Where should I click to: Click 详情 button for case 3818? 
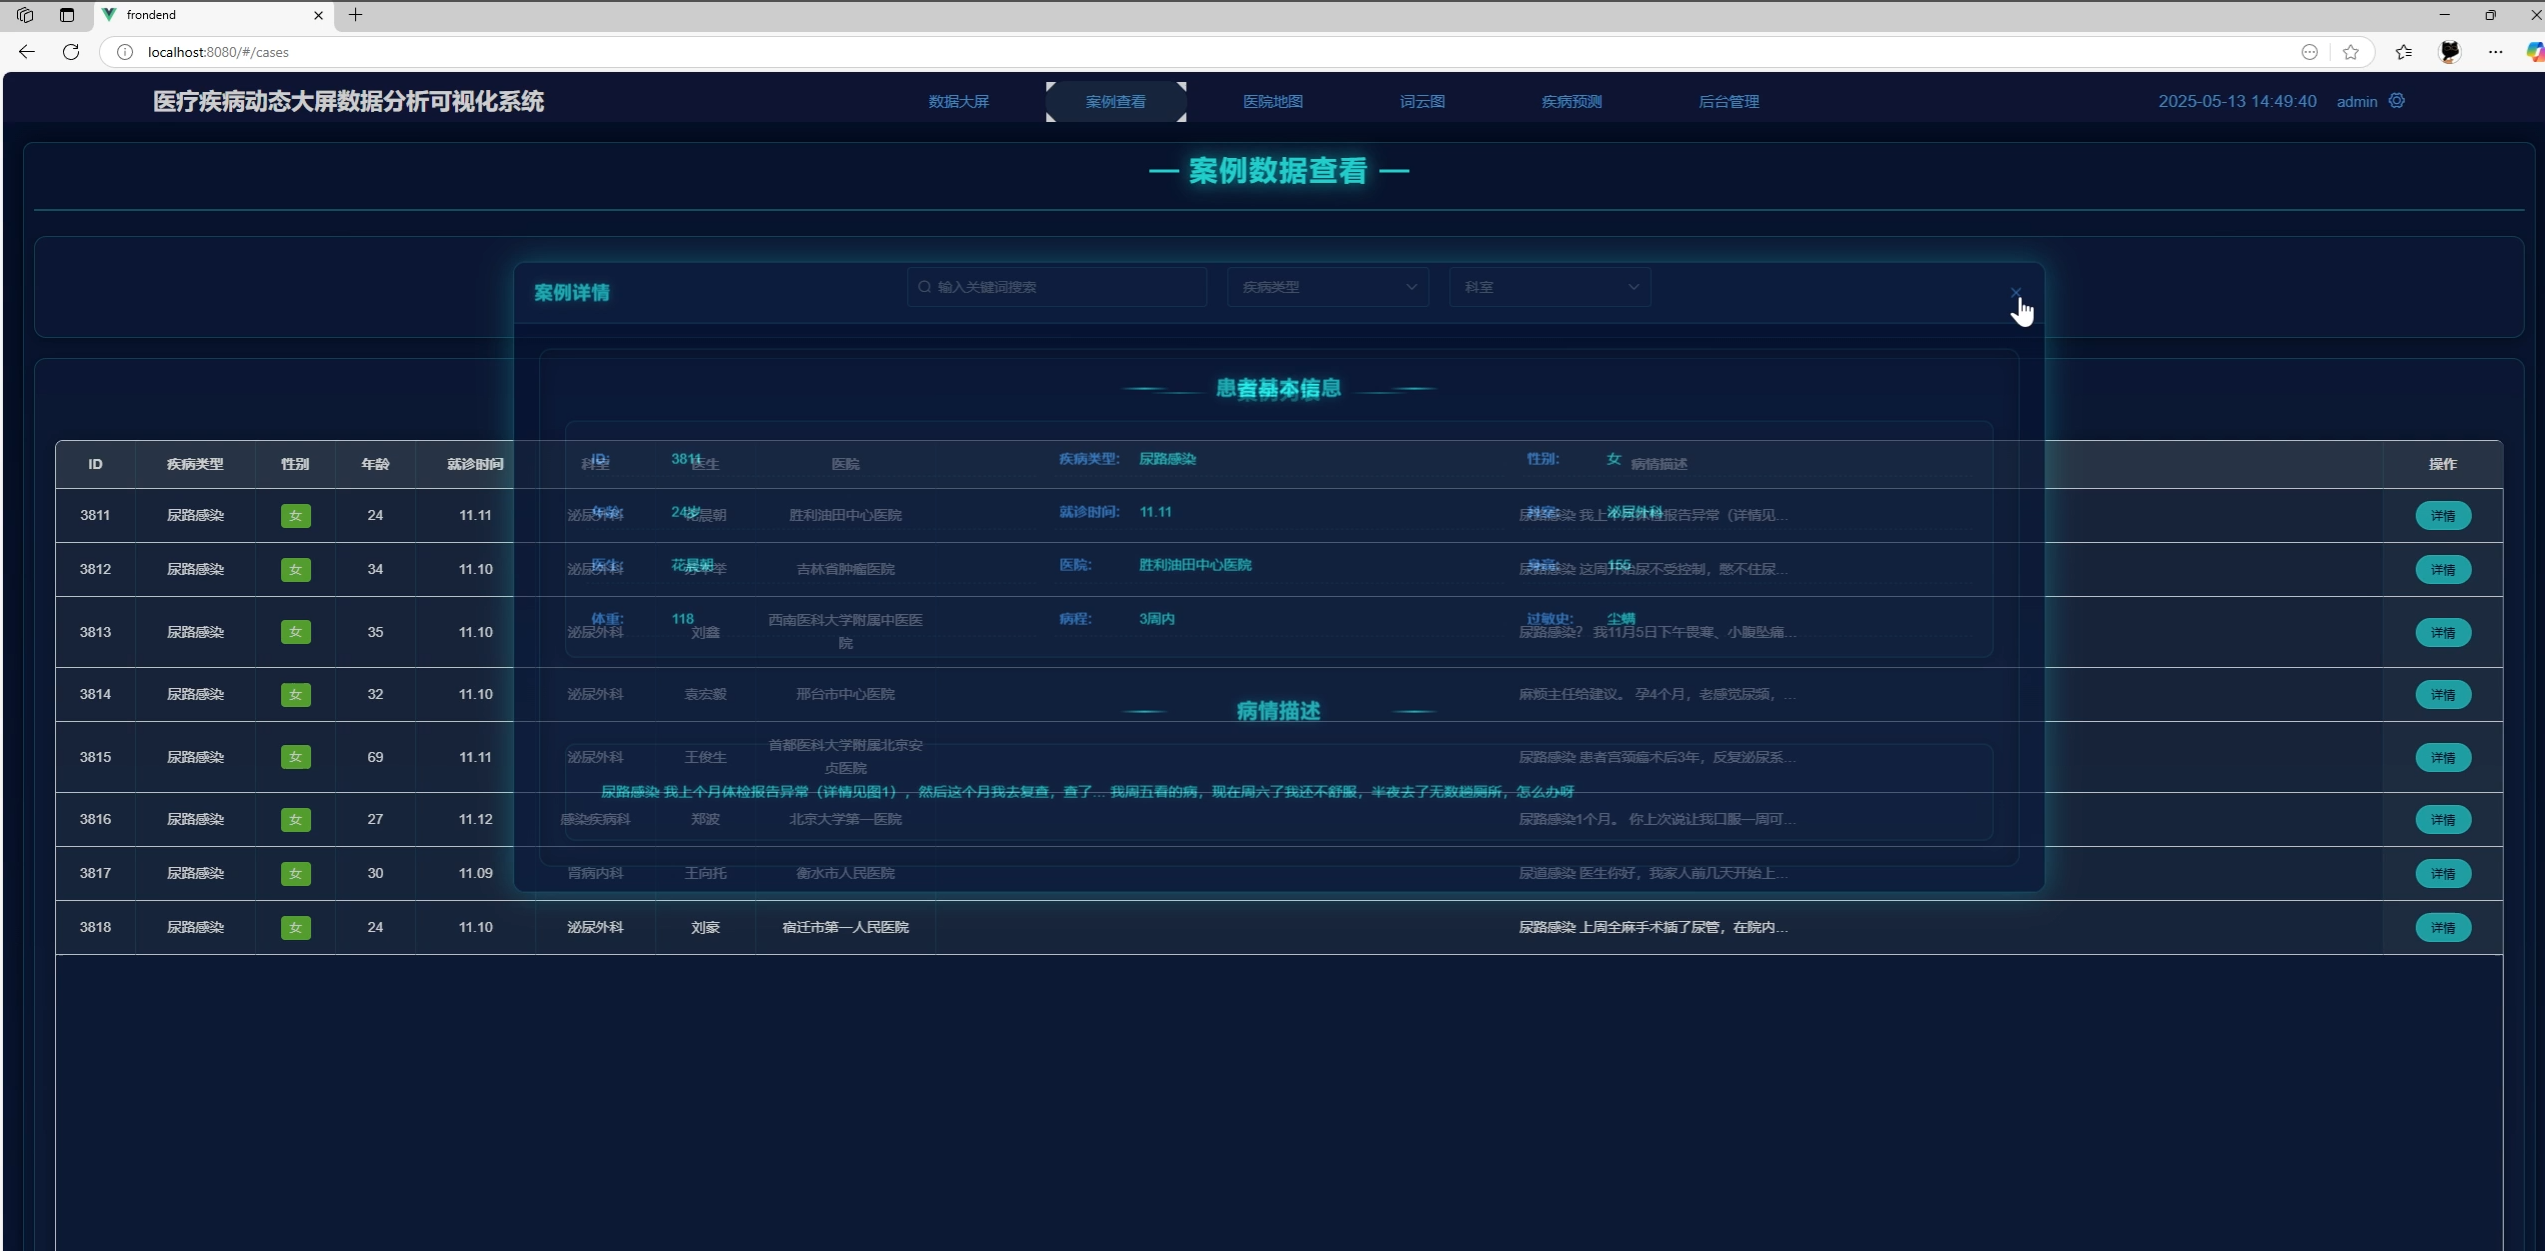pyautogui.click(x=2442, y=928)
